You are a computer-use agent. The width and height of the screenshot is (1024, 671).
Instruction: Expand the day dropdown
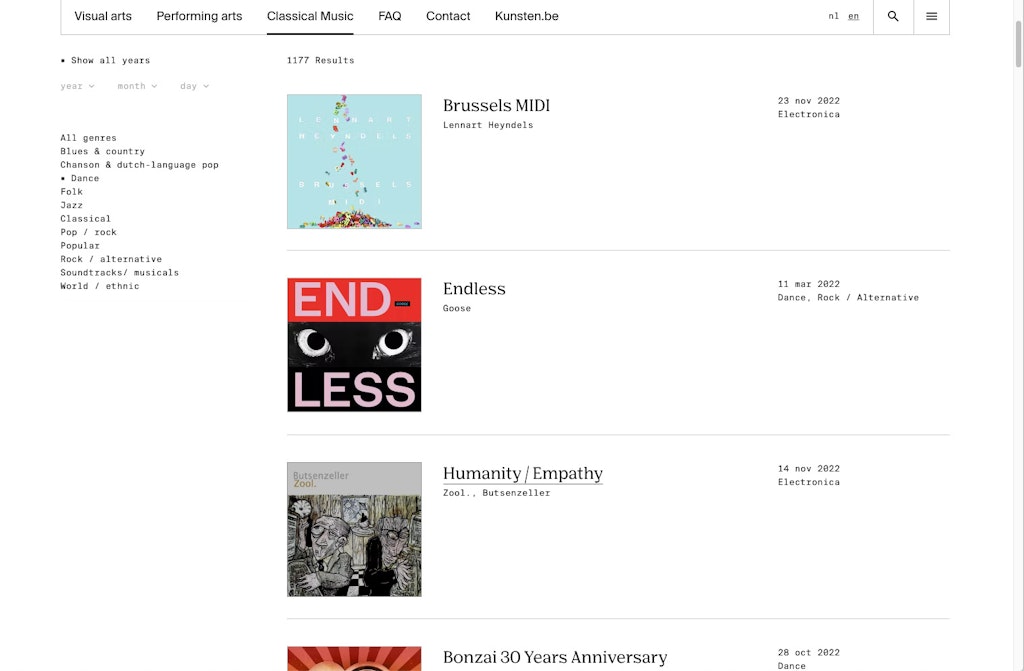pos(195,86)
